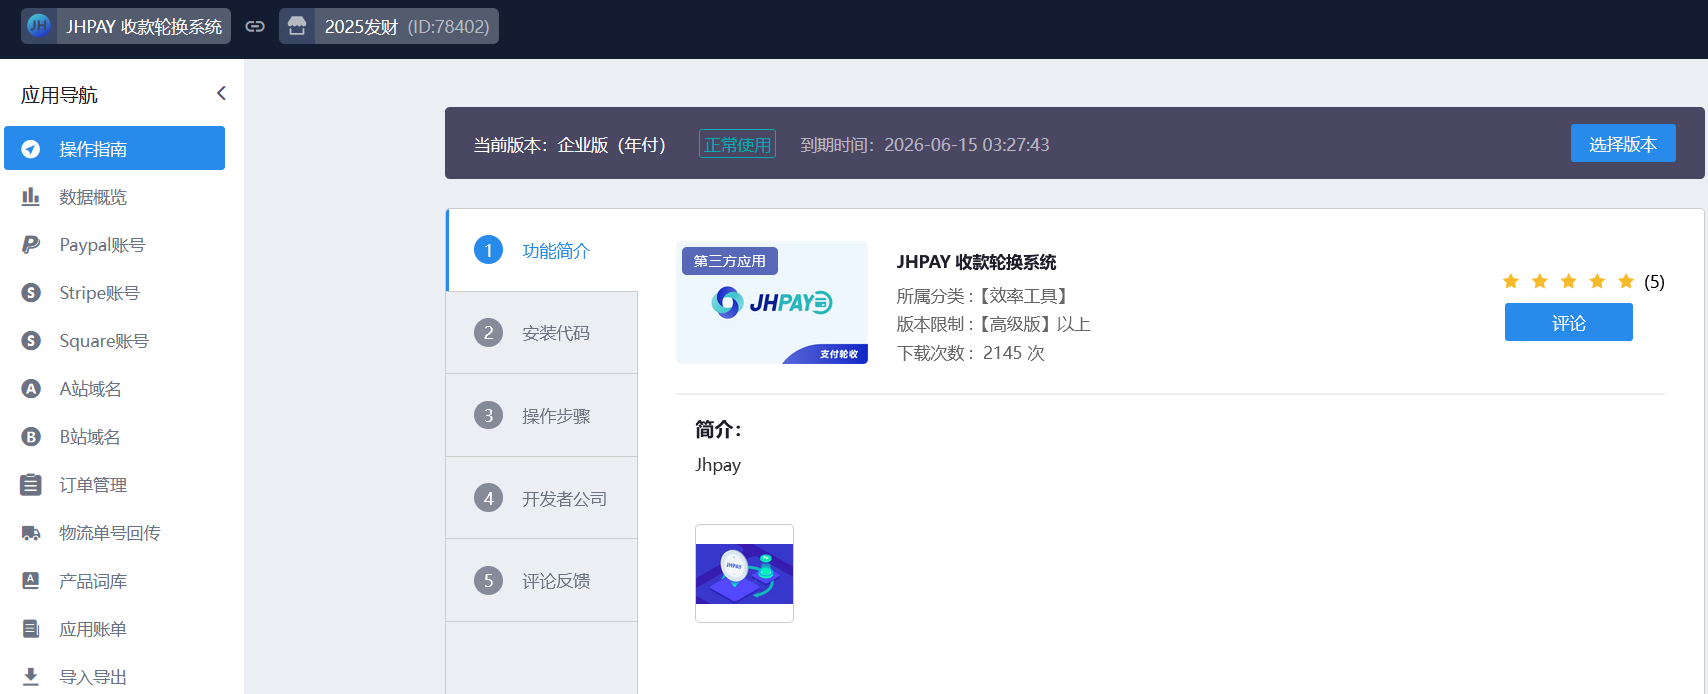The height and width of the screenshot is (694, 1708).
Task: Click the 2025发财 store chip
Action: point(389,26)
